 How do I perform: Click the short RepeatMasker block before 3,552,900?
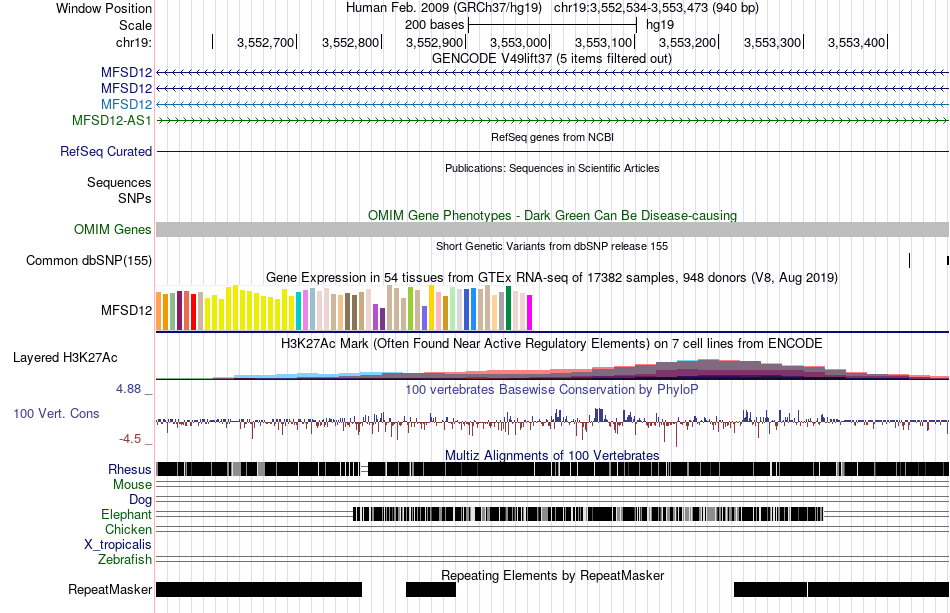tap(431, 589)
